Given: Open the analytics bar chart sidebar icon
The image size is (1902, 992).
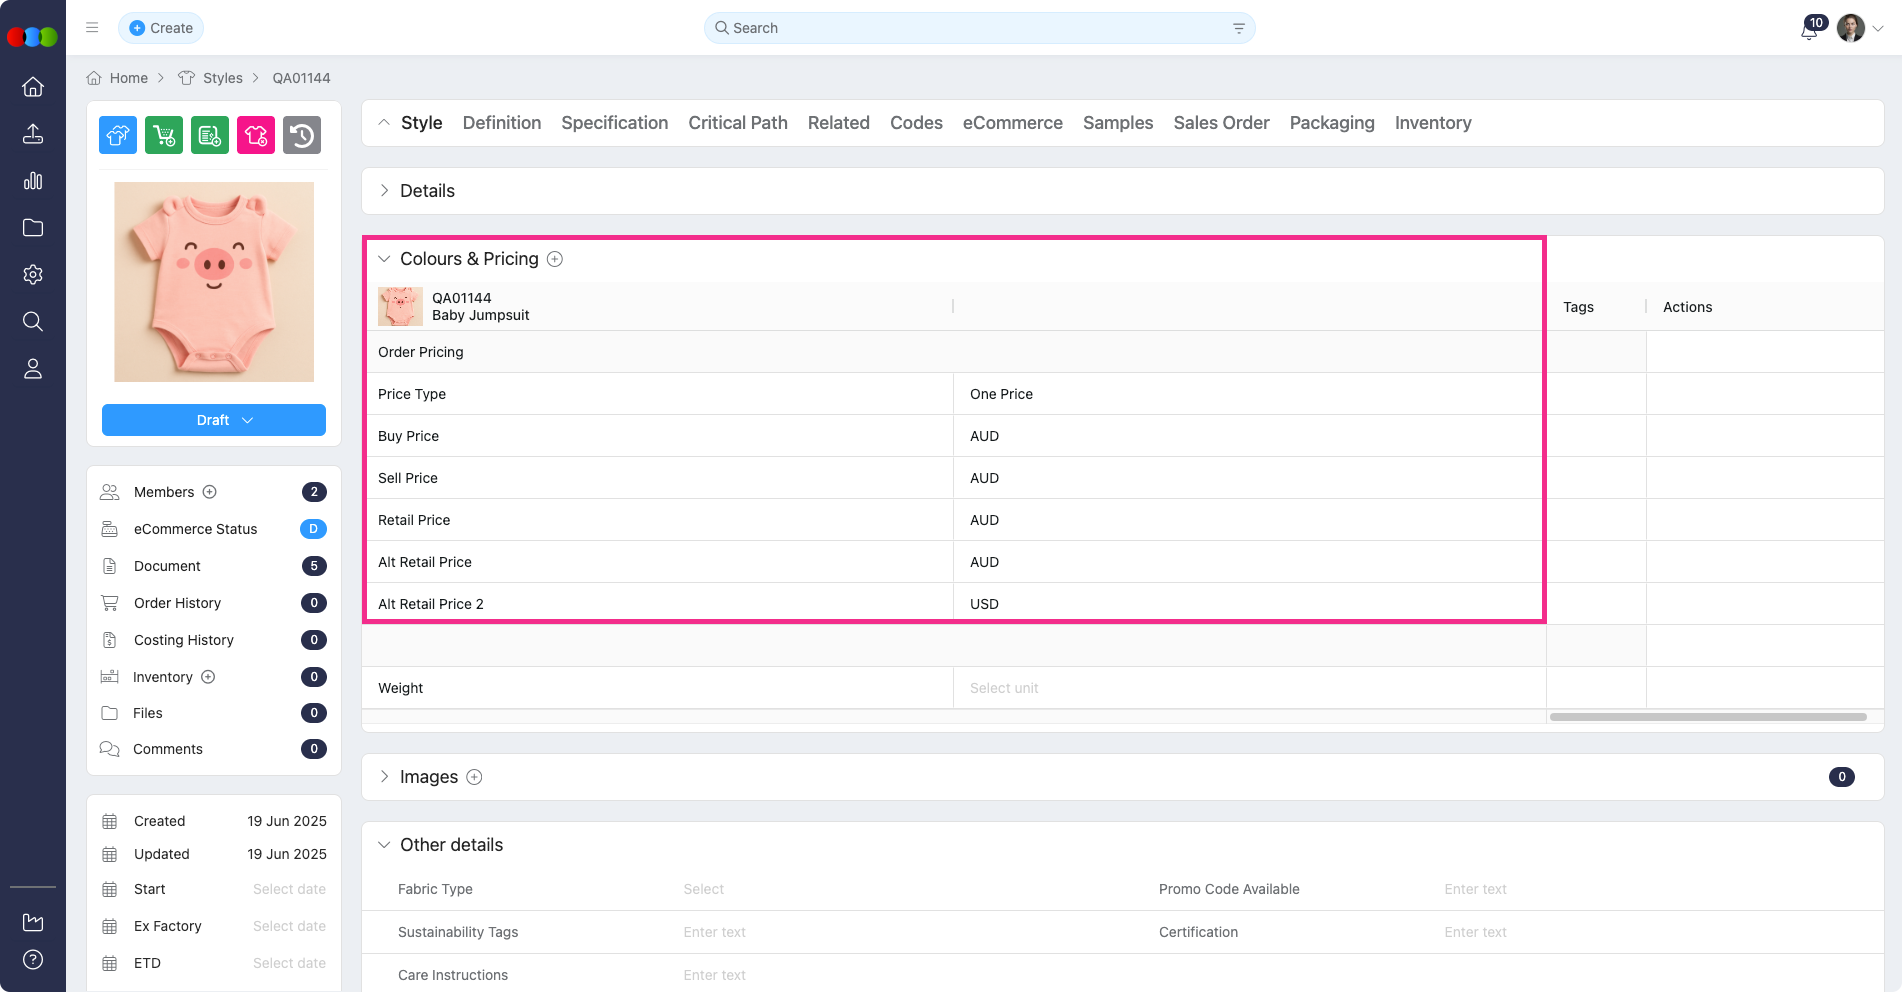Looking at the screenshot, I should coord(33,181).
